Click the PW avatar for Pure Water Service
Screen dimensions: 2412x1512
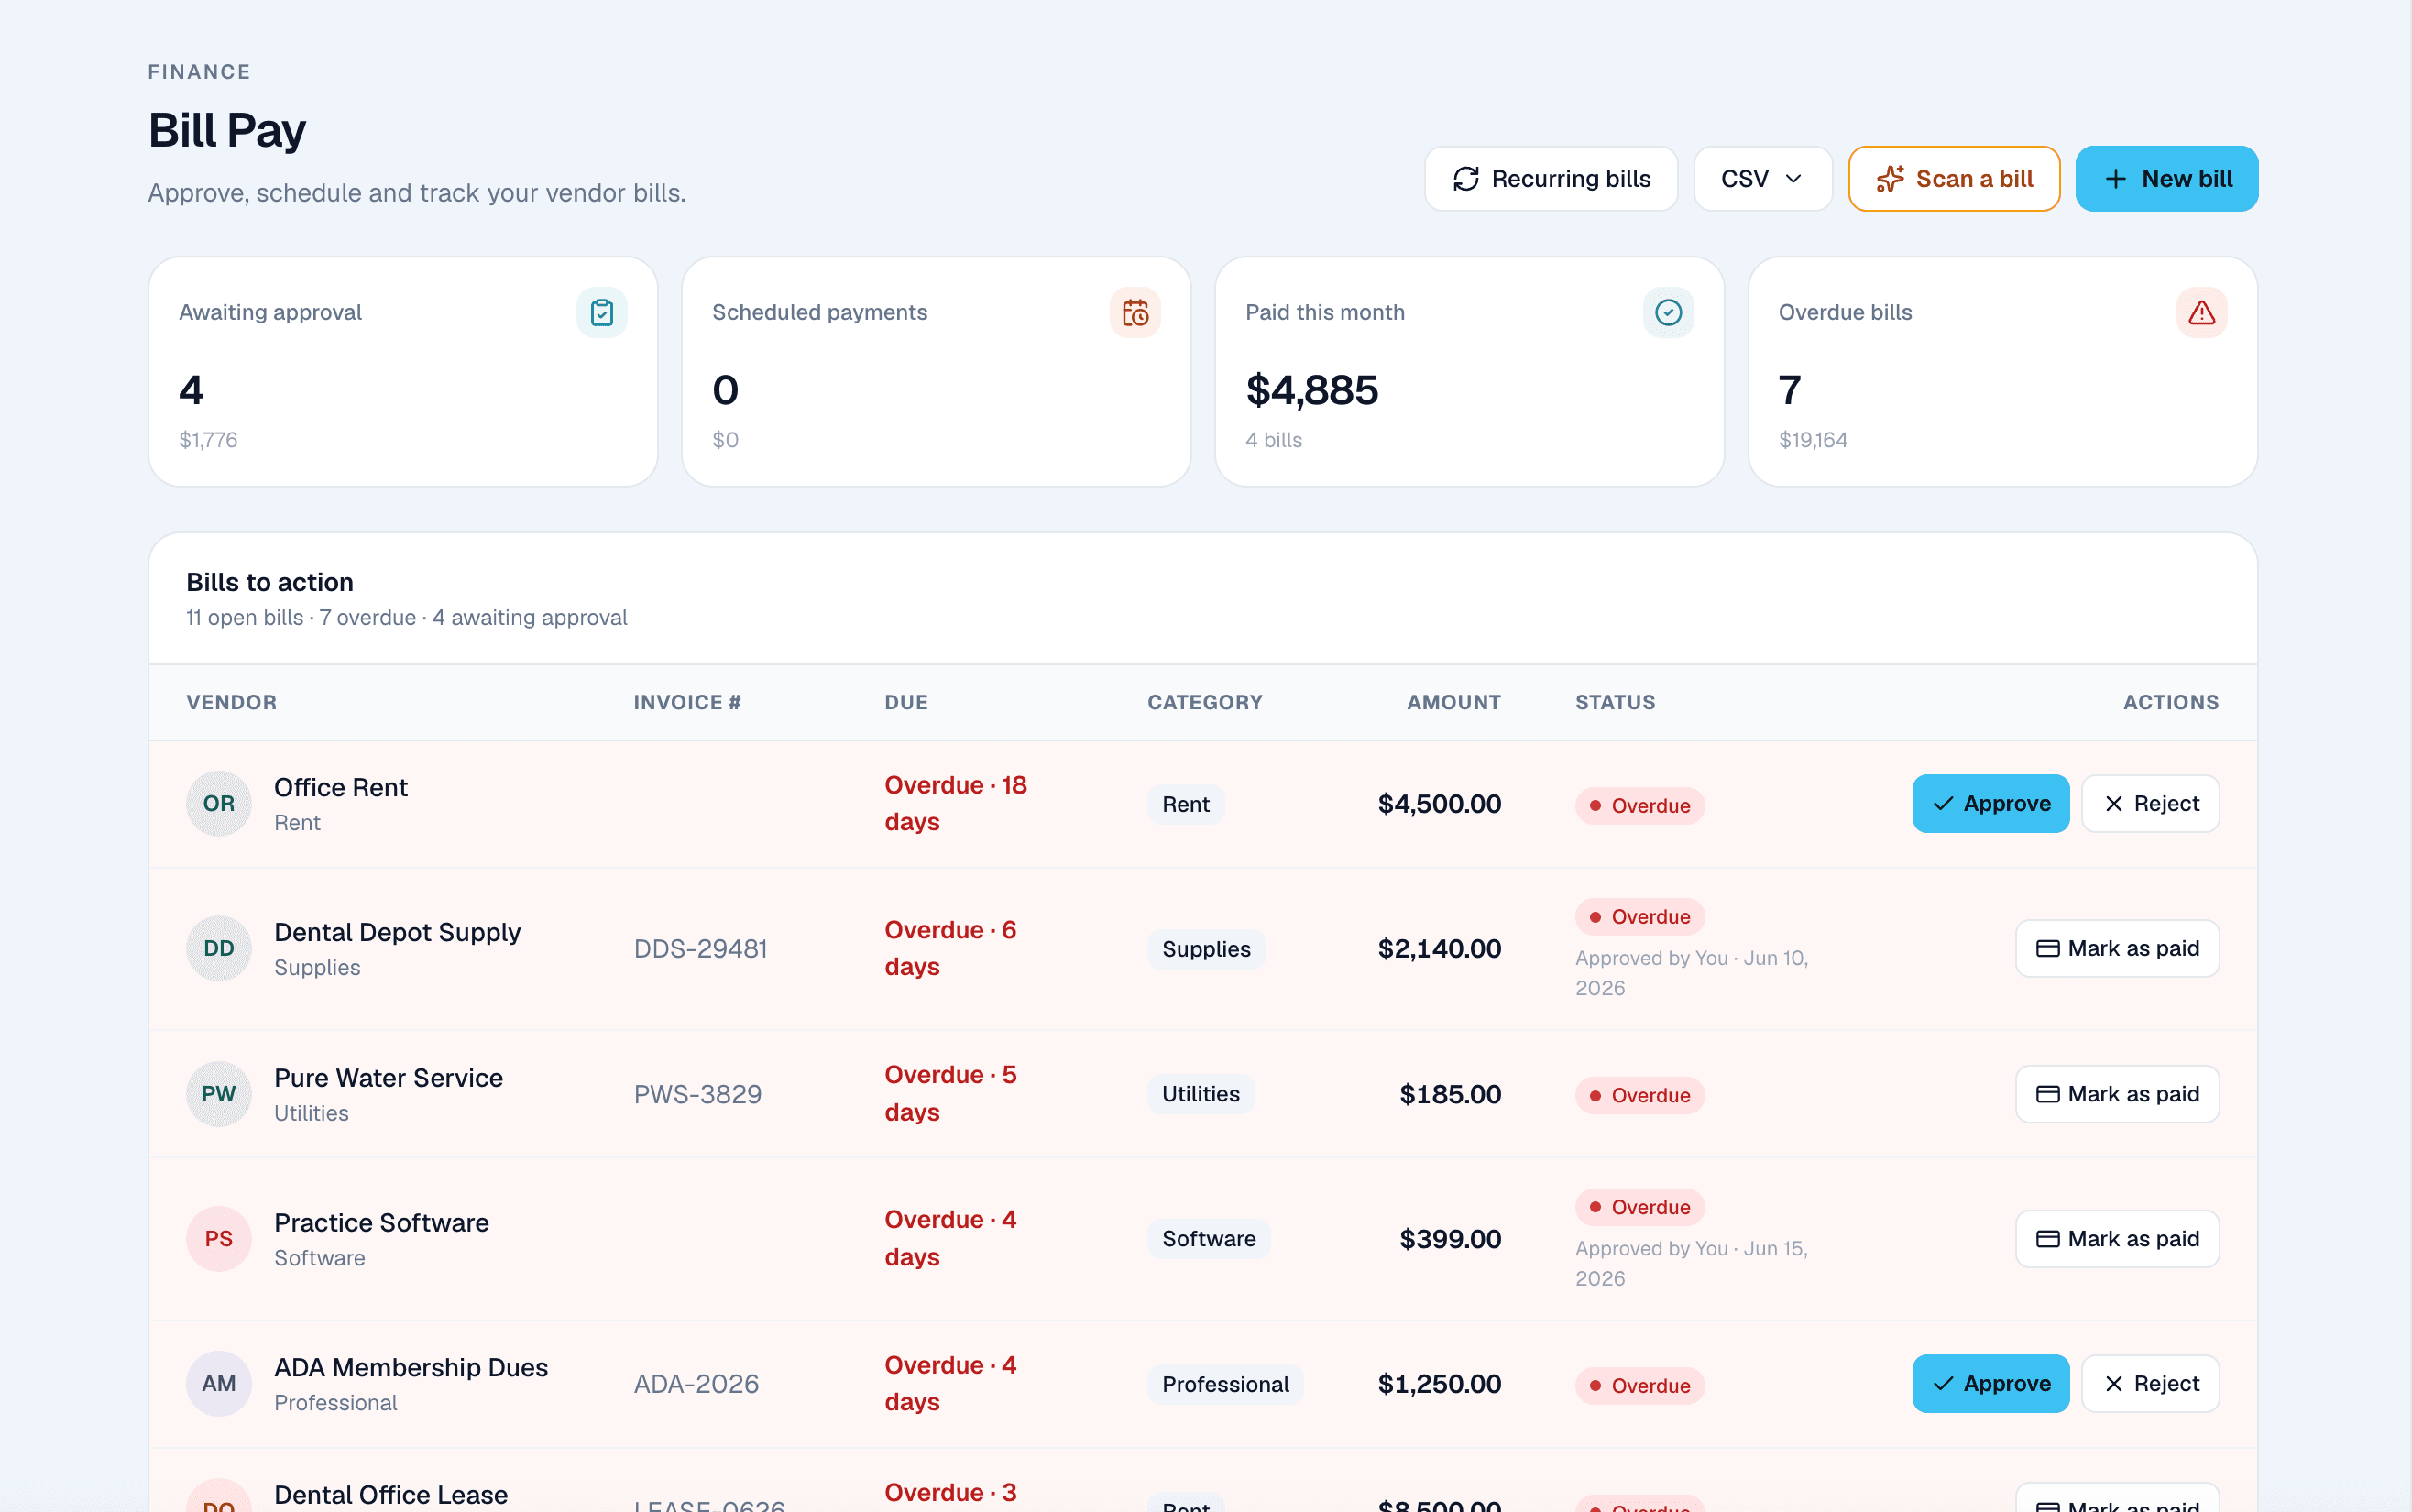click(219, 1094)
